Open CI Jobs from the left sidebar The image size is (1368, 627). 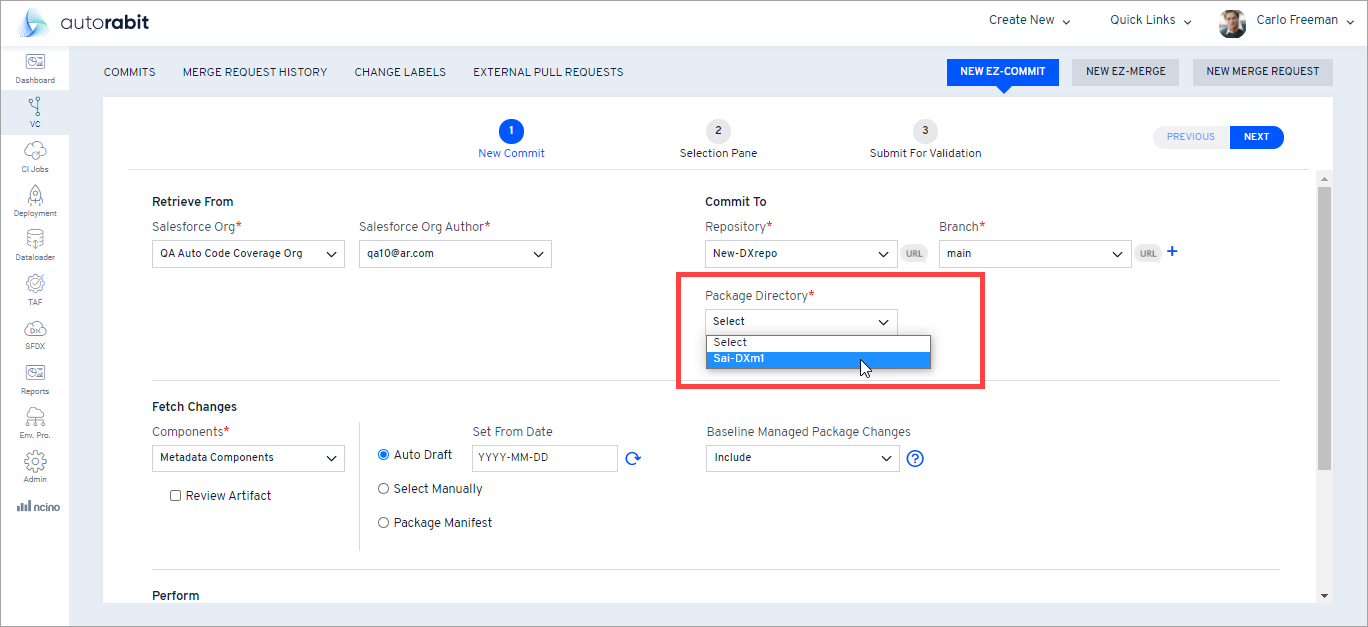pyautogui.click(x=34, y=155)
